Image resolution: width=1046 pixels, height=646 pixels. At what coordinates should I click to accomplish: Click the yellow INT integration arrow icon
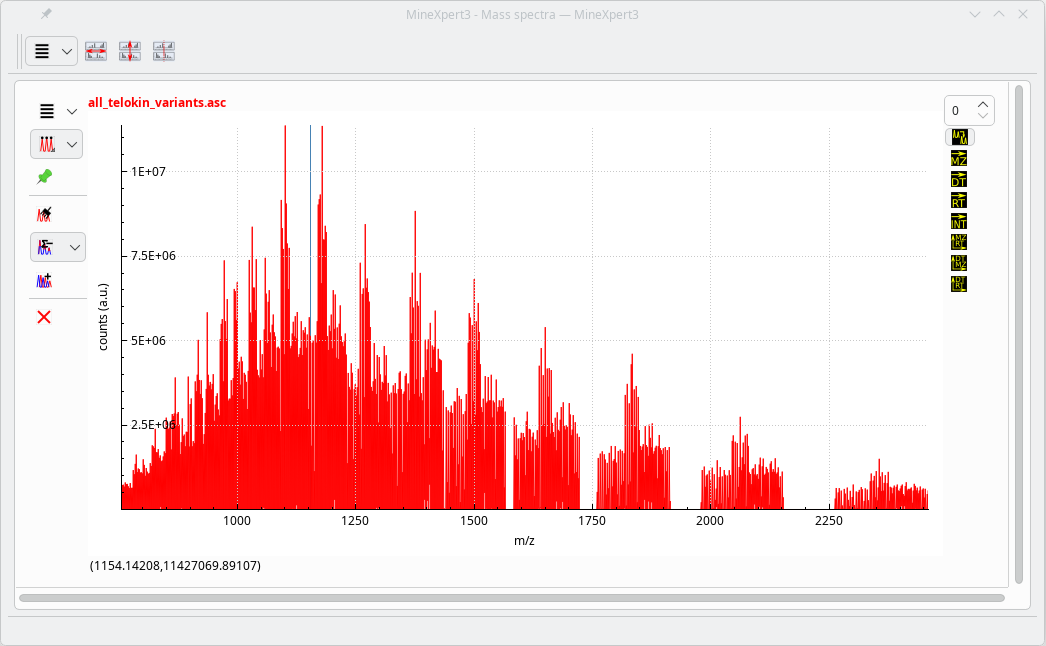959,221
